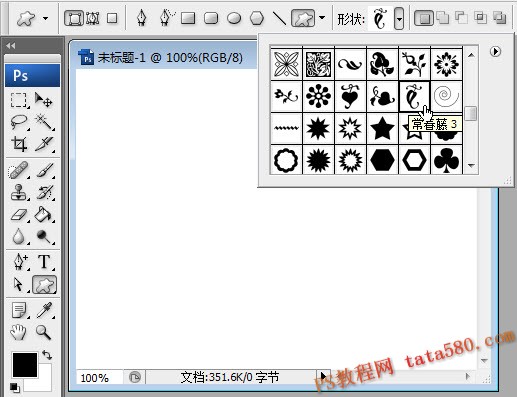Choose the Polygon tool in options bar
517x397 pixels.
(257, 18)
